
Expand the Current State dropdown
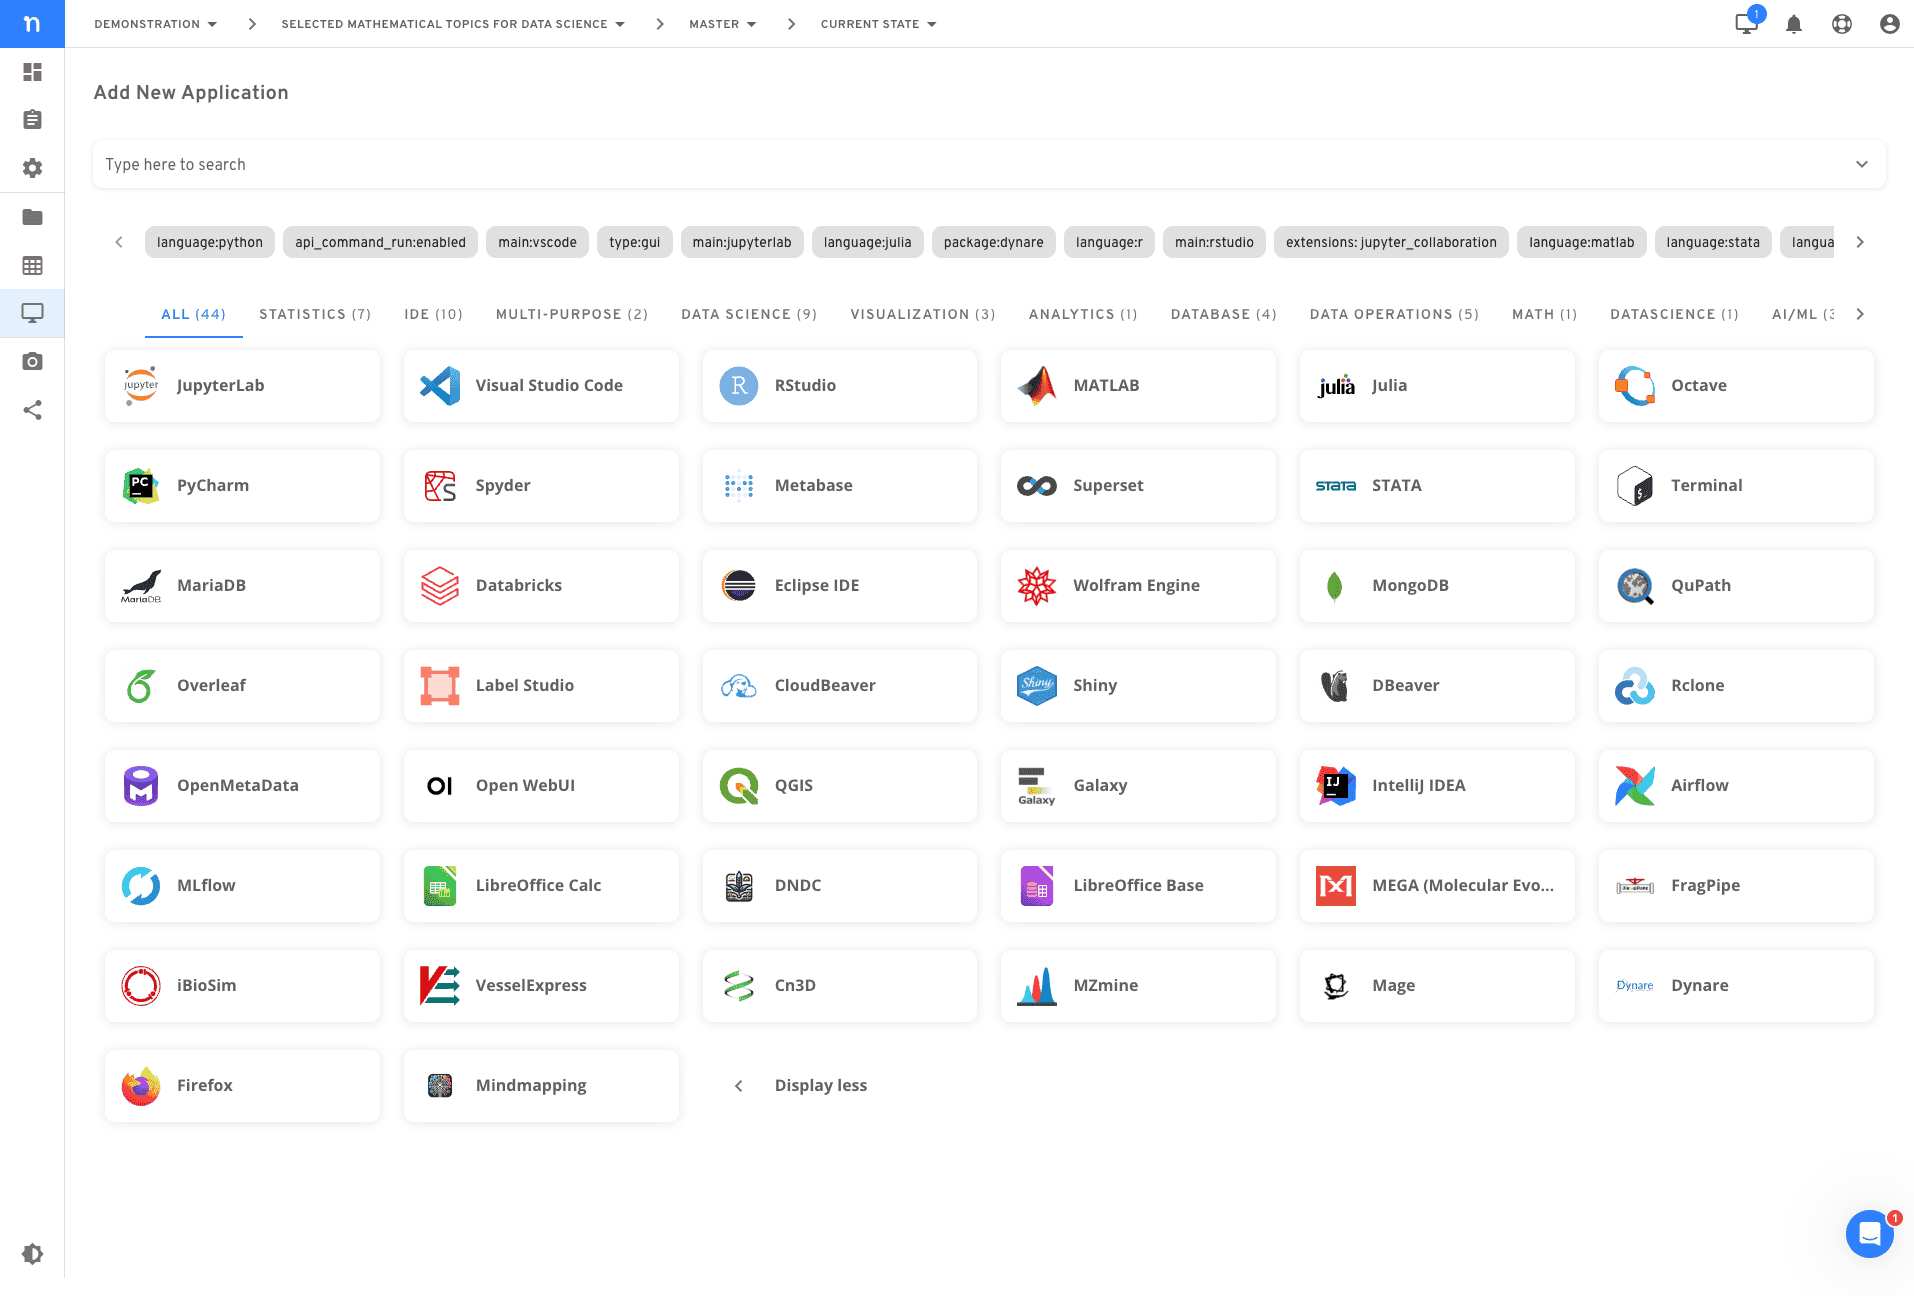[x=878, y=24]
